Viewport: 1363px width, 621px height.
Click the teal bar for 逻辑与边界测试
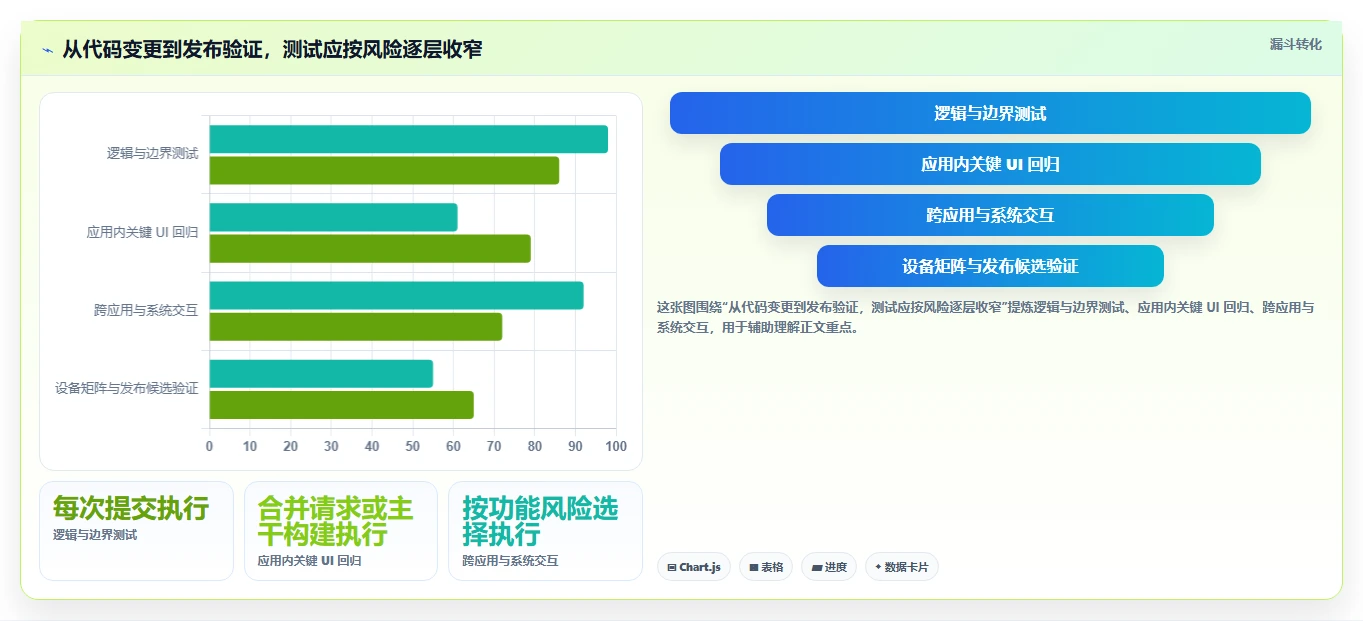click(408, 139)
